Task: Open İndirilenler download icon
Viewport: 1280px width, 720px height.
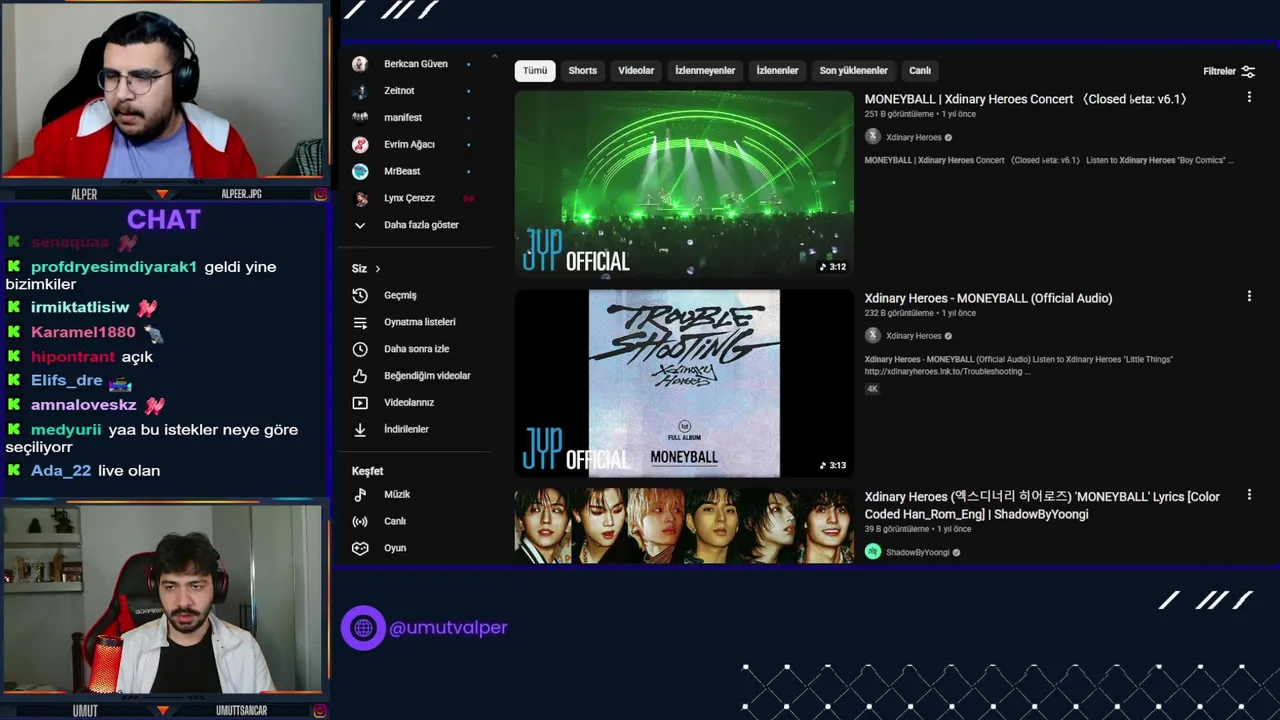Action: [360, 429]
